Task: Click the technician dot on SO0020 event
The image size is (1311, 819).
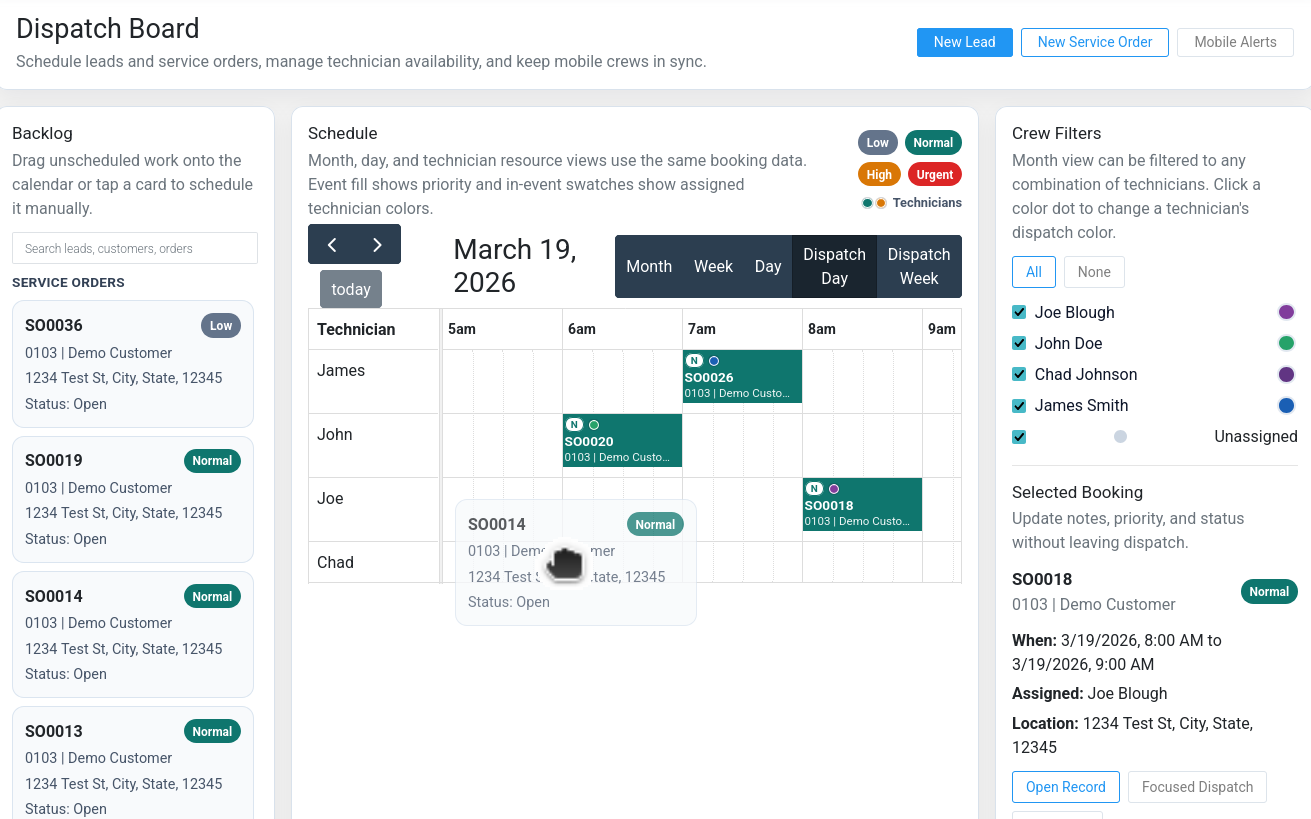Action: point(594,425)
